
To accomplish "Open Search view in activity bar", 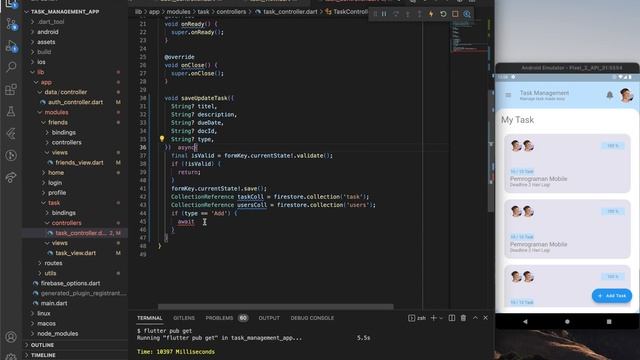I will 11,67.
